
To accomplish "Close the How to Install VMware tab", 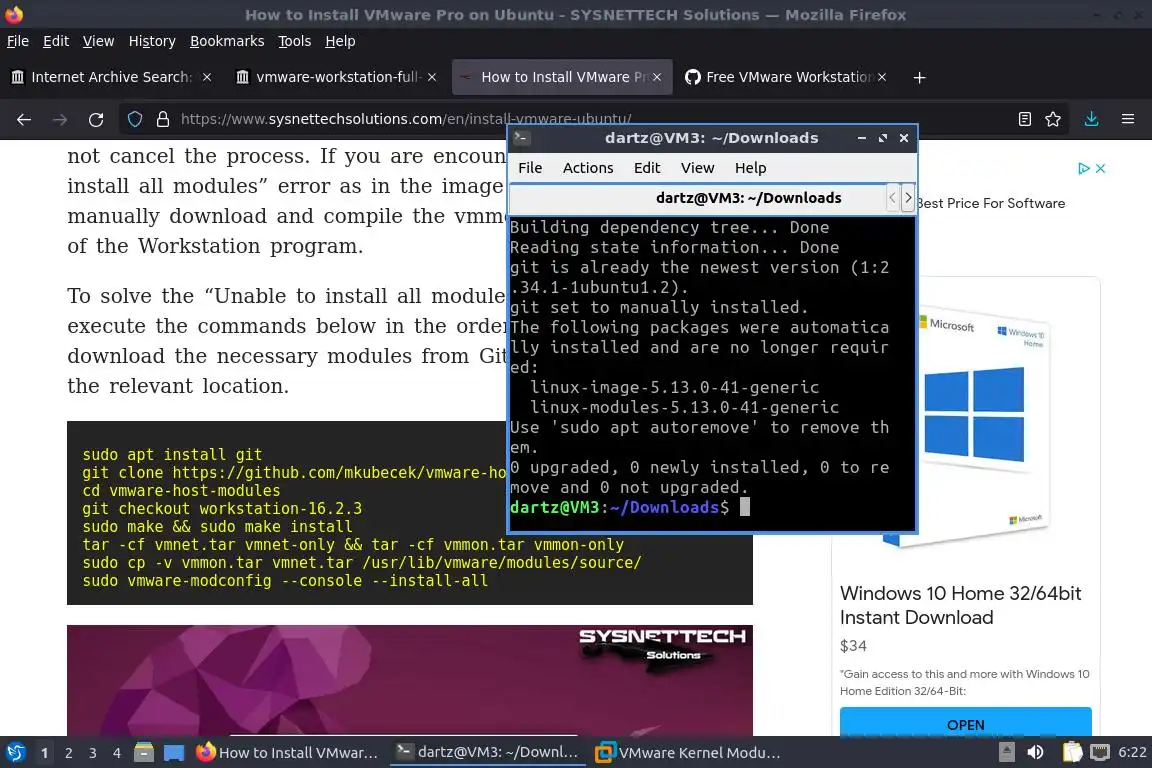I will 657,77.
